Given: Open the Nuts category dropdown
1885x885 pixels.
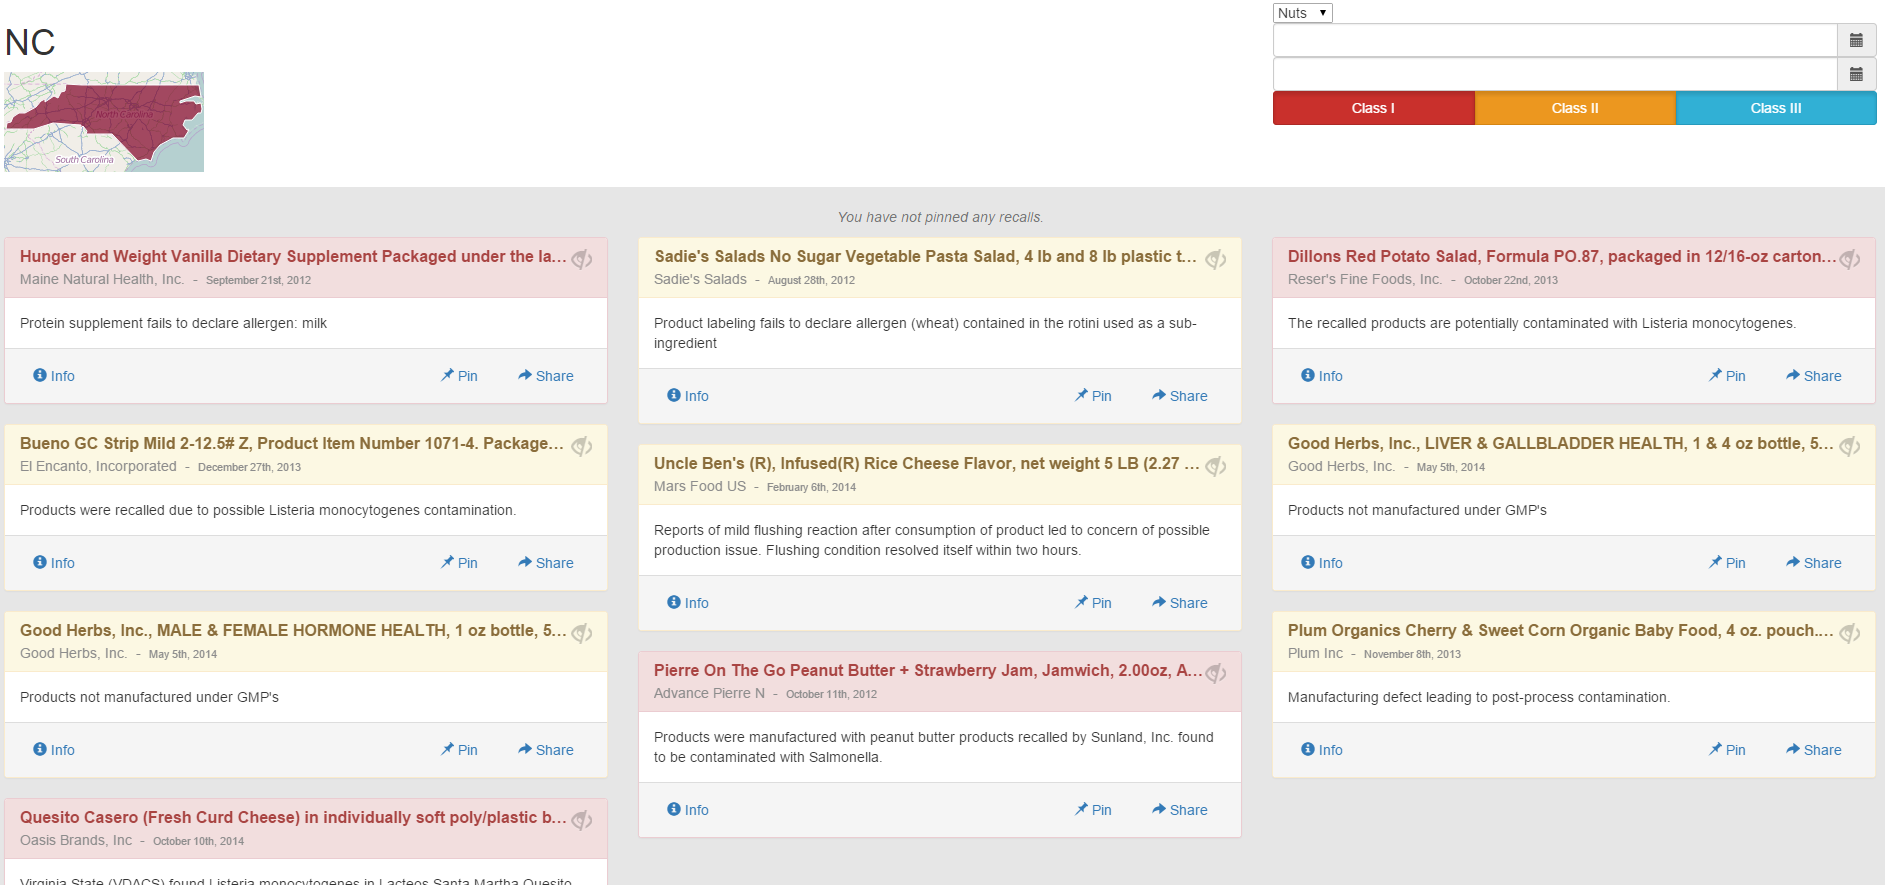Looking at the screenshot, I should (1302, 13).
